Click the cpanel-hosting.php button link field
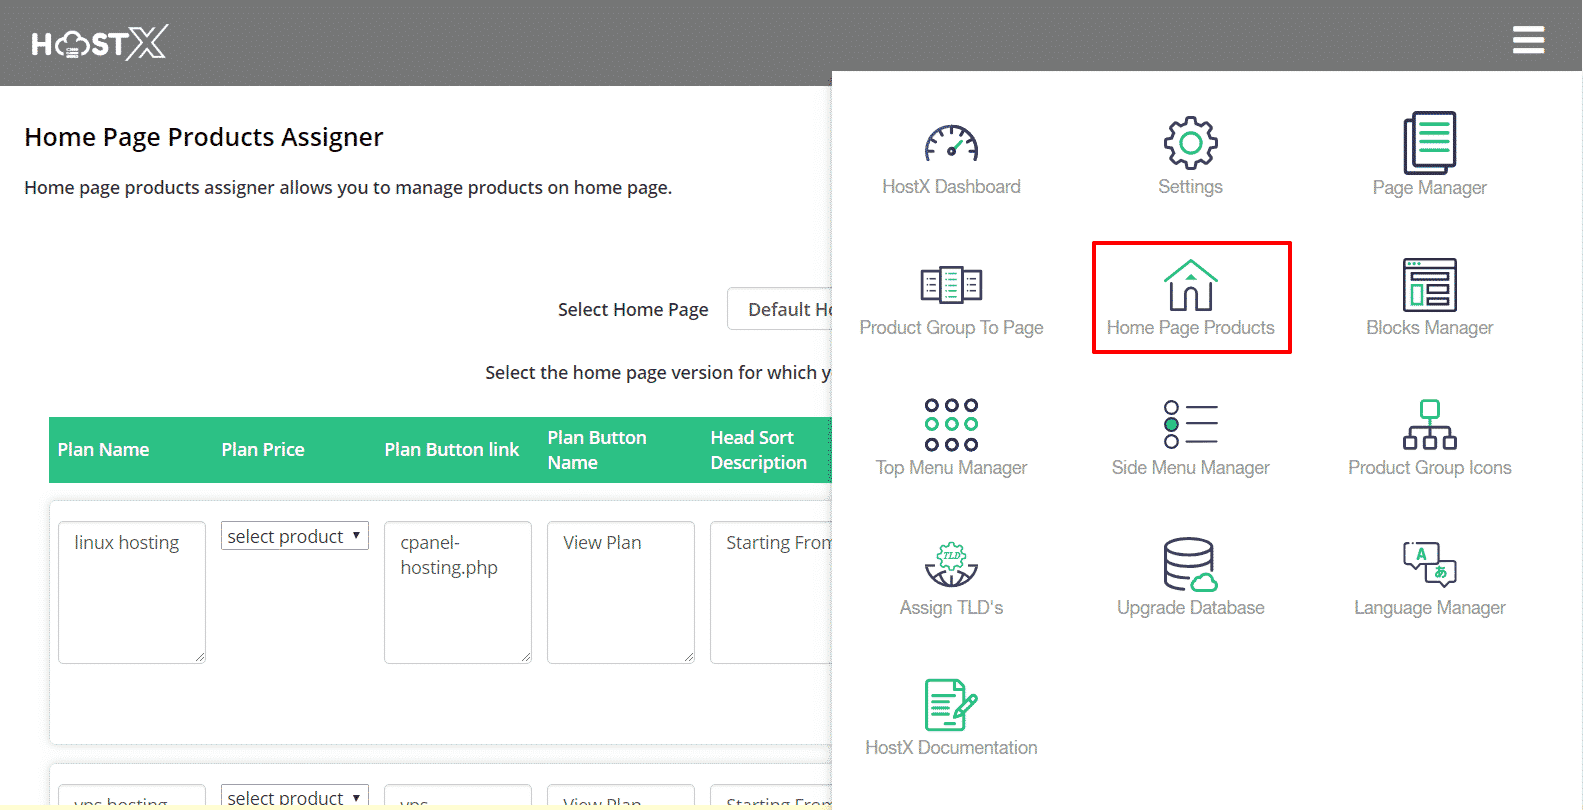 click(458, 591)
